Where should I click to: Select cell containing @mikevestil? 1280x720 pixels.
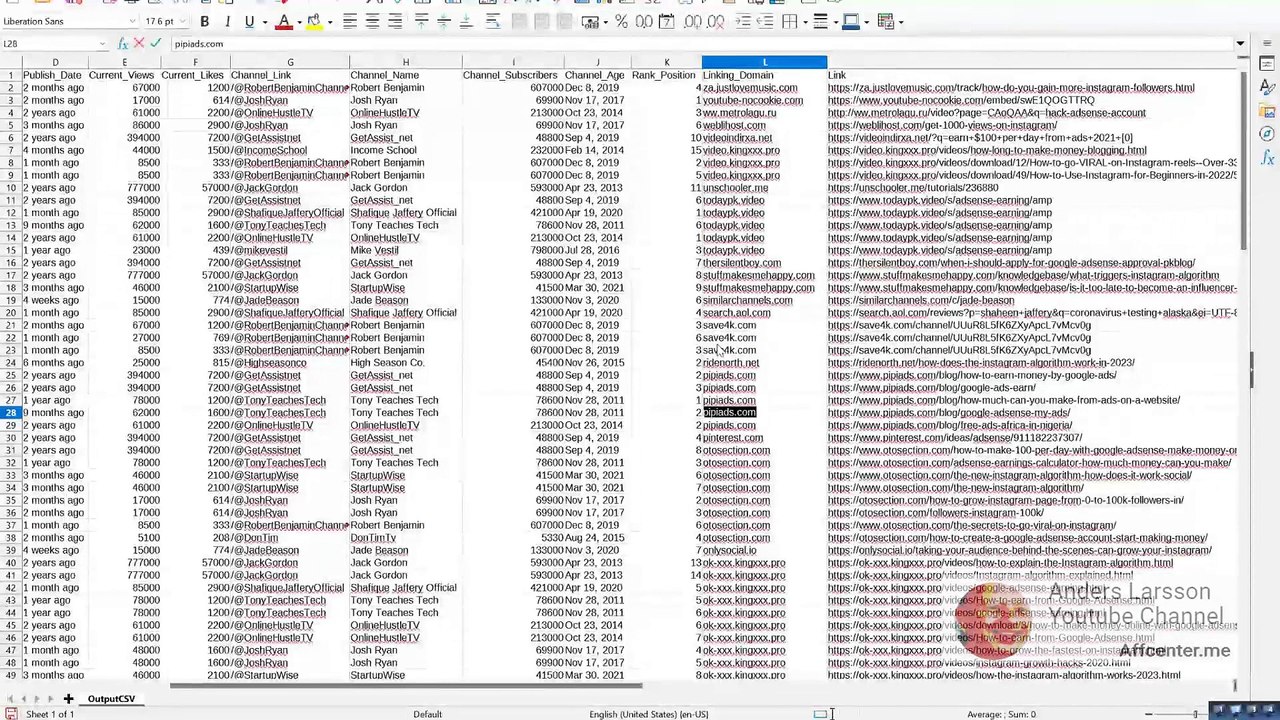pos(289,250)
